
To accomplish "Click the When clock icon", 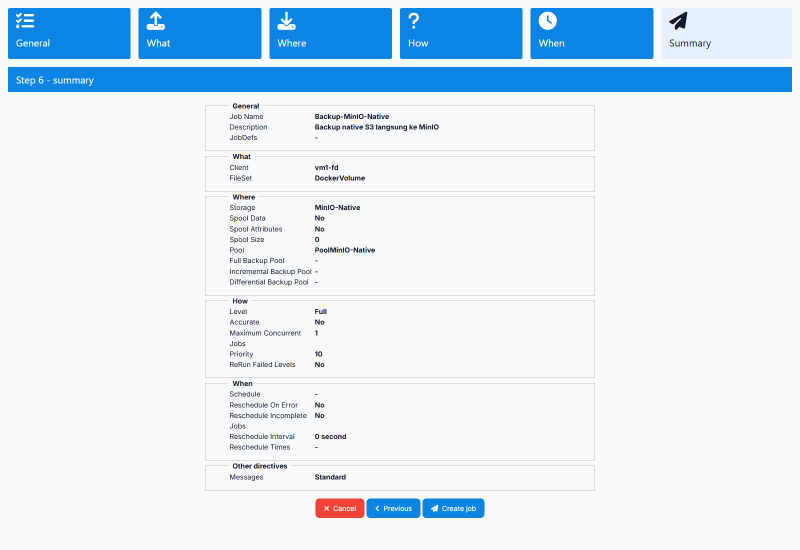I will 547,21.
